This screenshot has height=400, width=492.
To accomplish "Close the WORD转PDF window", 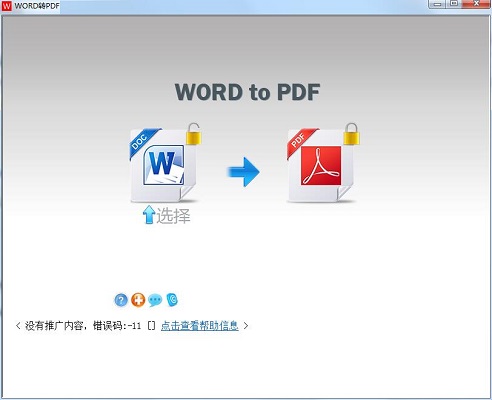I will (x=477, y=4).
